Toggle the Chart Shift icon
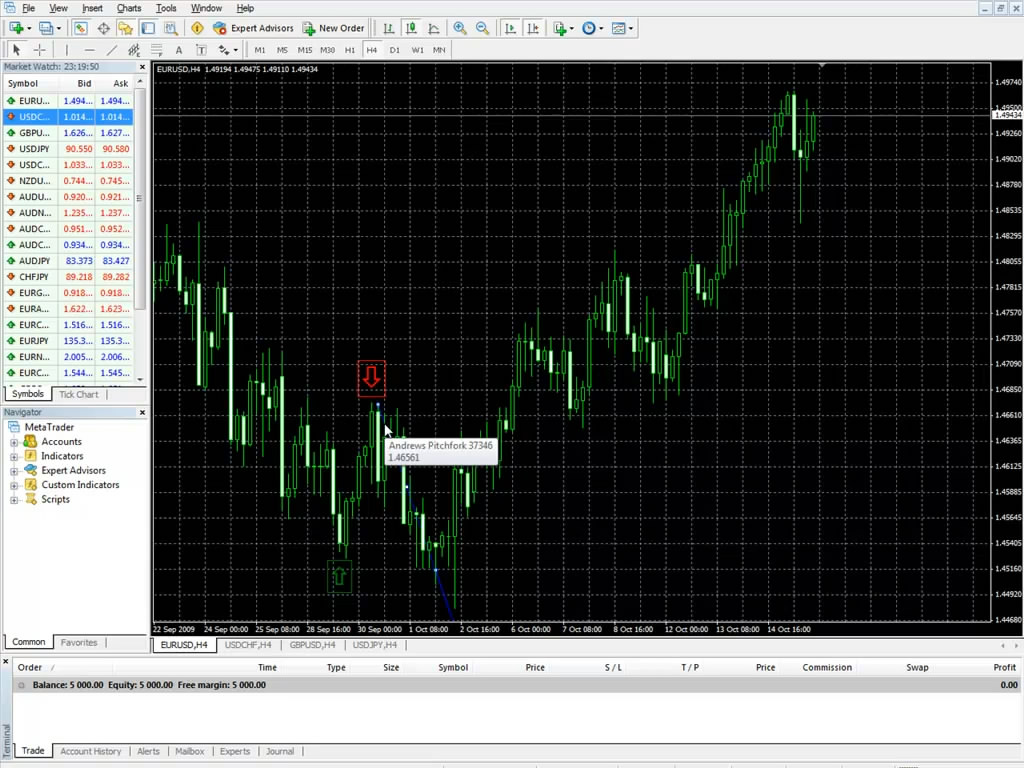1024x768 pixels. coord(533,28)
